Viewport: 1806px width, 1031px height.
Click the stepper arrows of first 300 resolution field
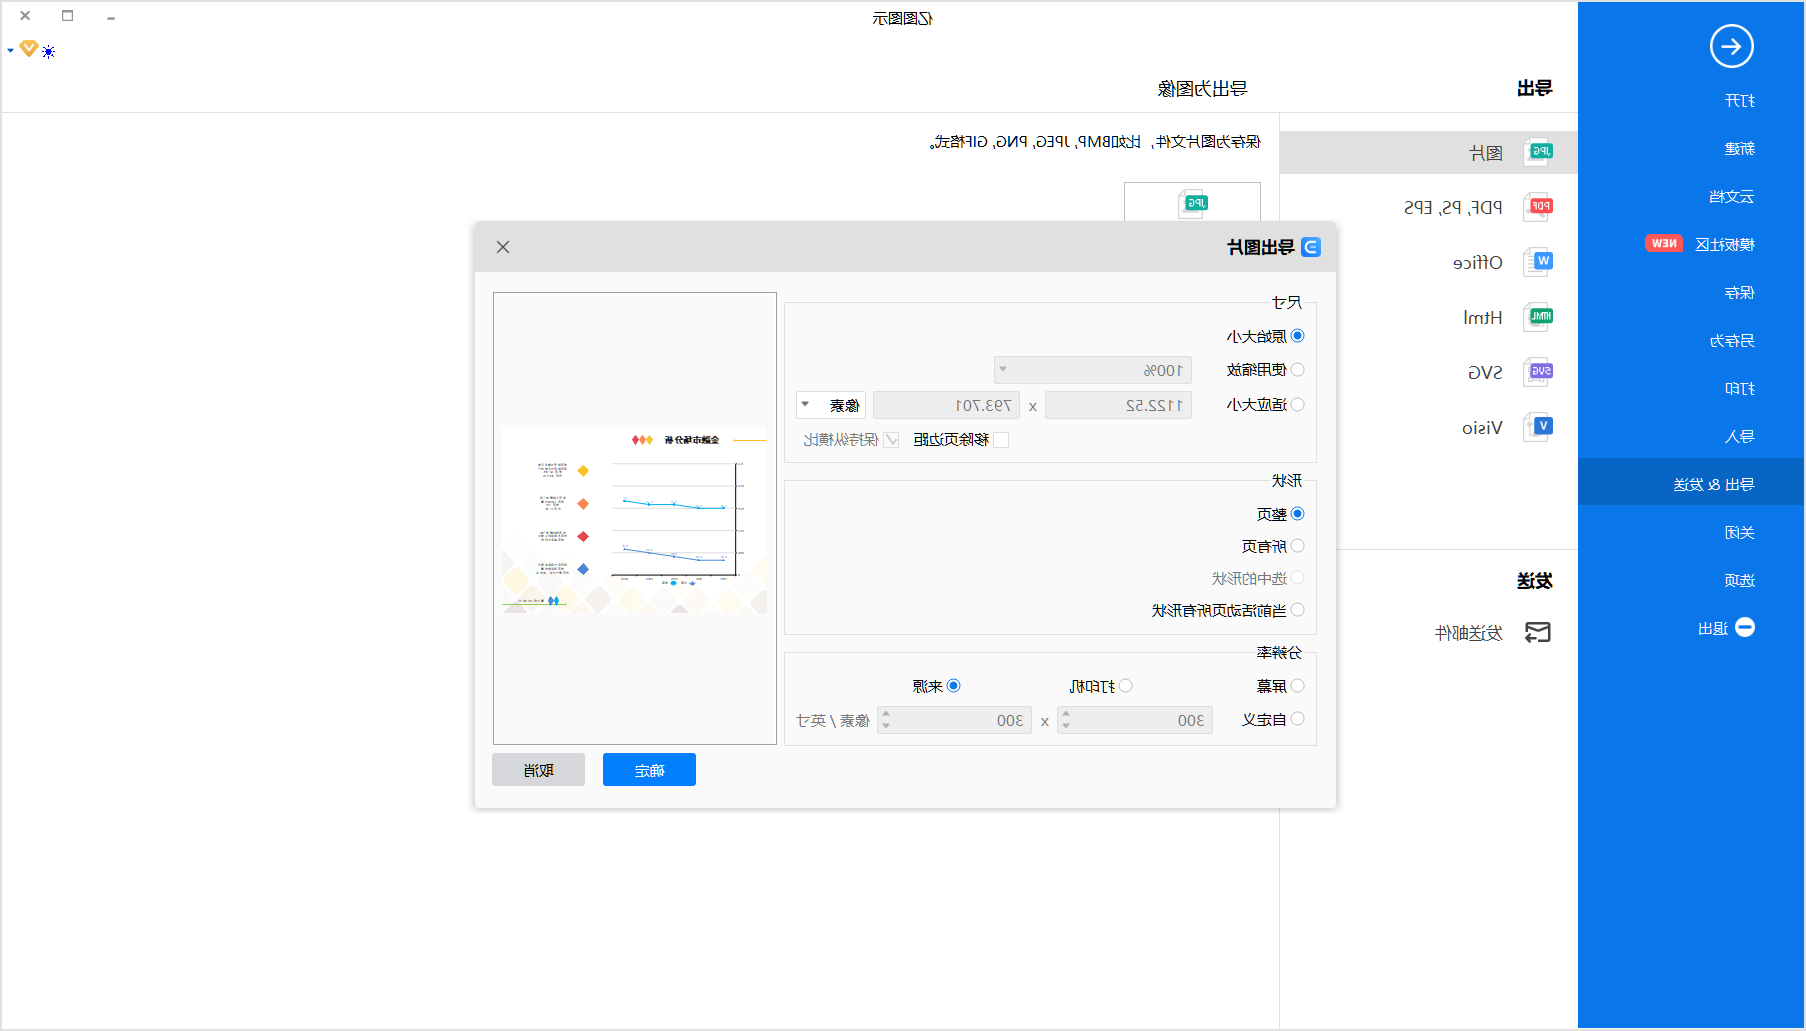click(1066, 720)
